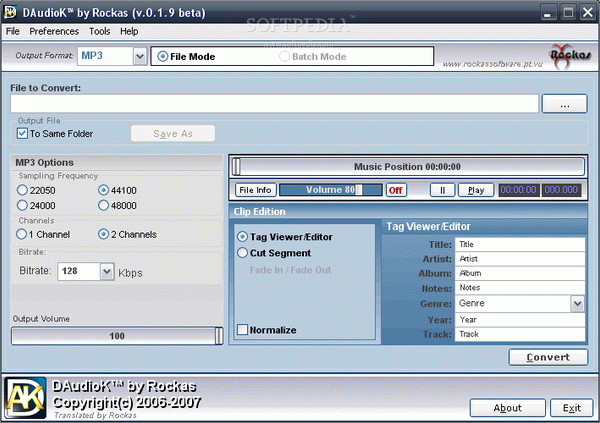Click the www.rockassoftware.pt.vu link
This screenshot has height=423, width=600.
[492, 64]
